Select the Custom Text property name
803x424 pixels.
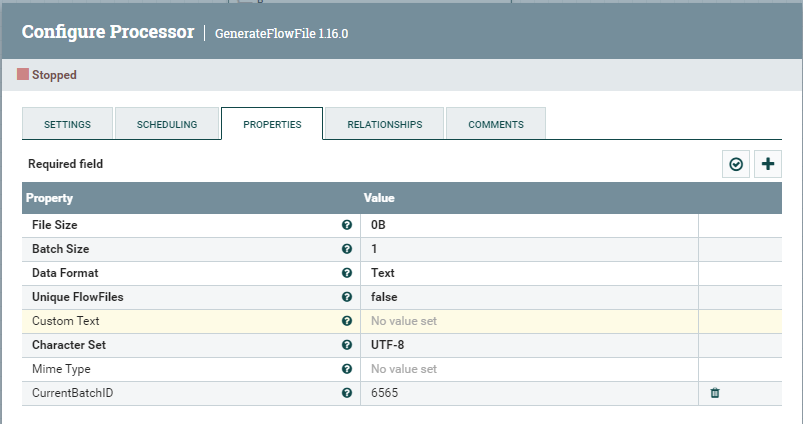coord(66,321)
